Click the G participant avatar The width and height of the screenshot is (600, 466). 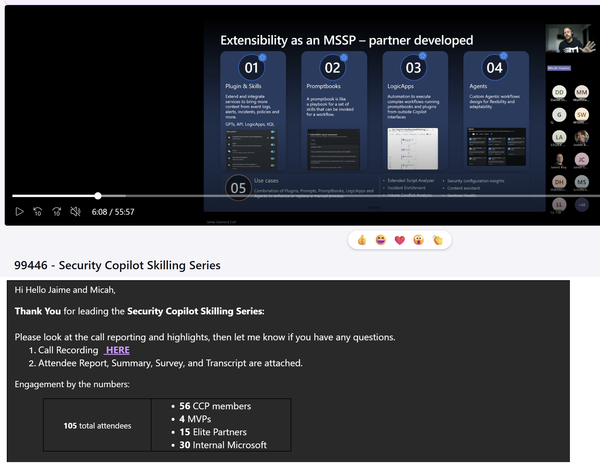coord(559,114)
